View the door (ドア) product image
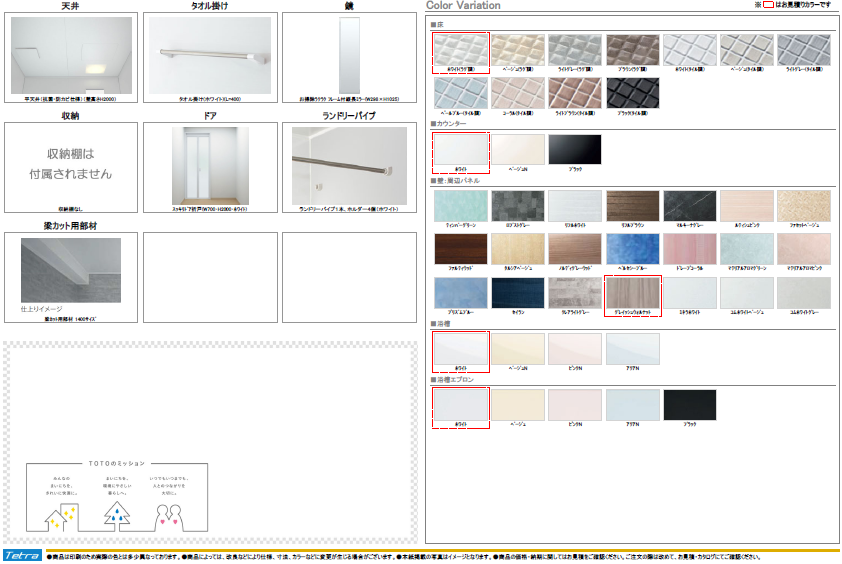This screenshot has height=564, width=842. tap(210, 166)
